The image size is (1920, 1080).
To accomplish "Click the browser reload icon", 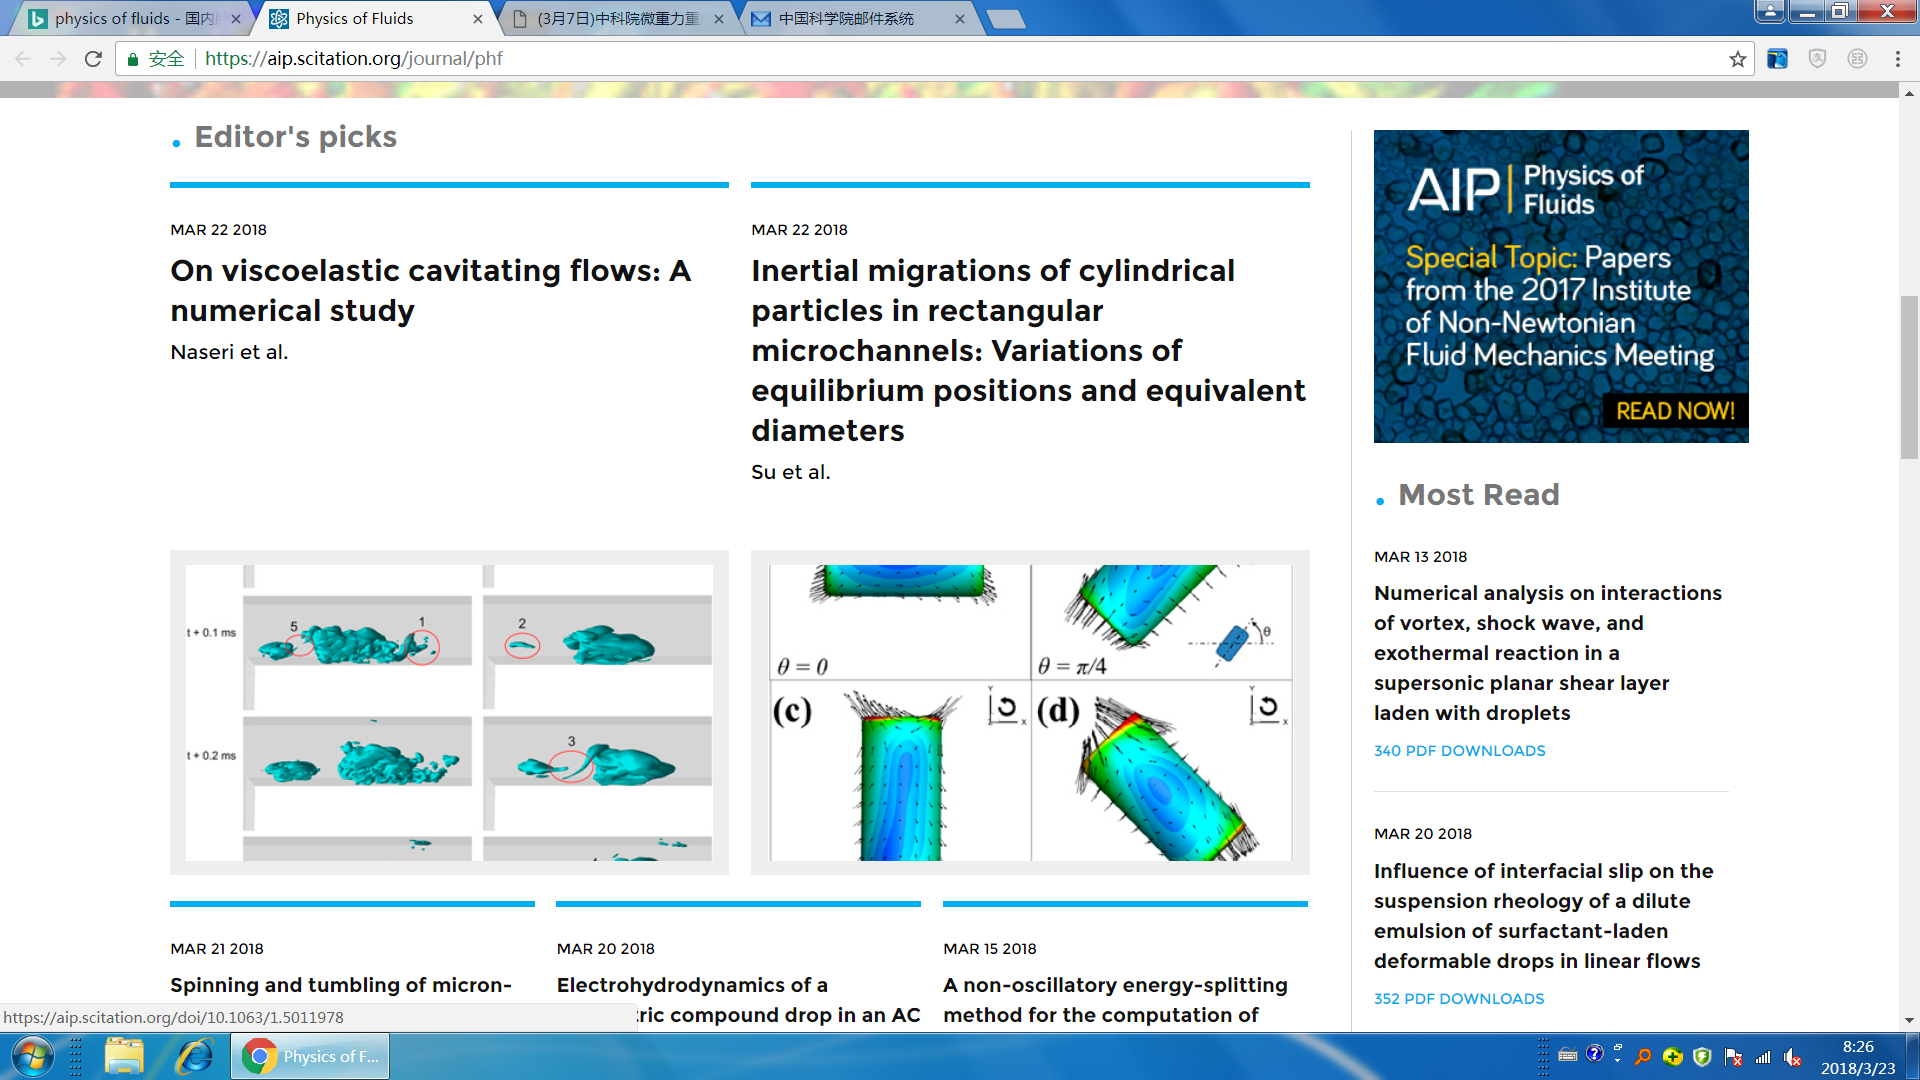I will (93, 59).
